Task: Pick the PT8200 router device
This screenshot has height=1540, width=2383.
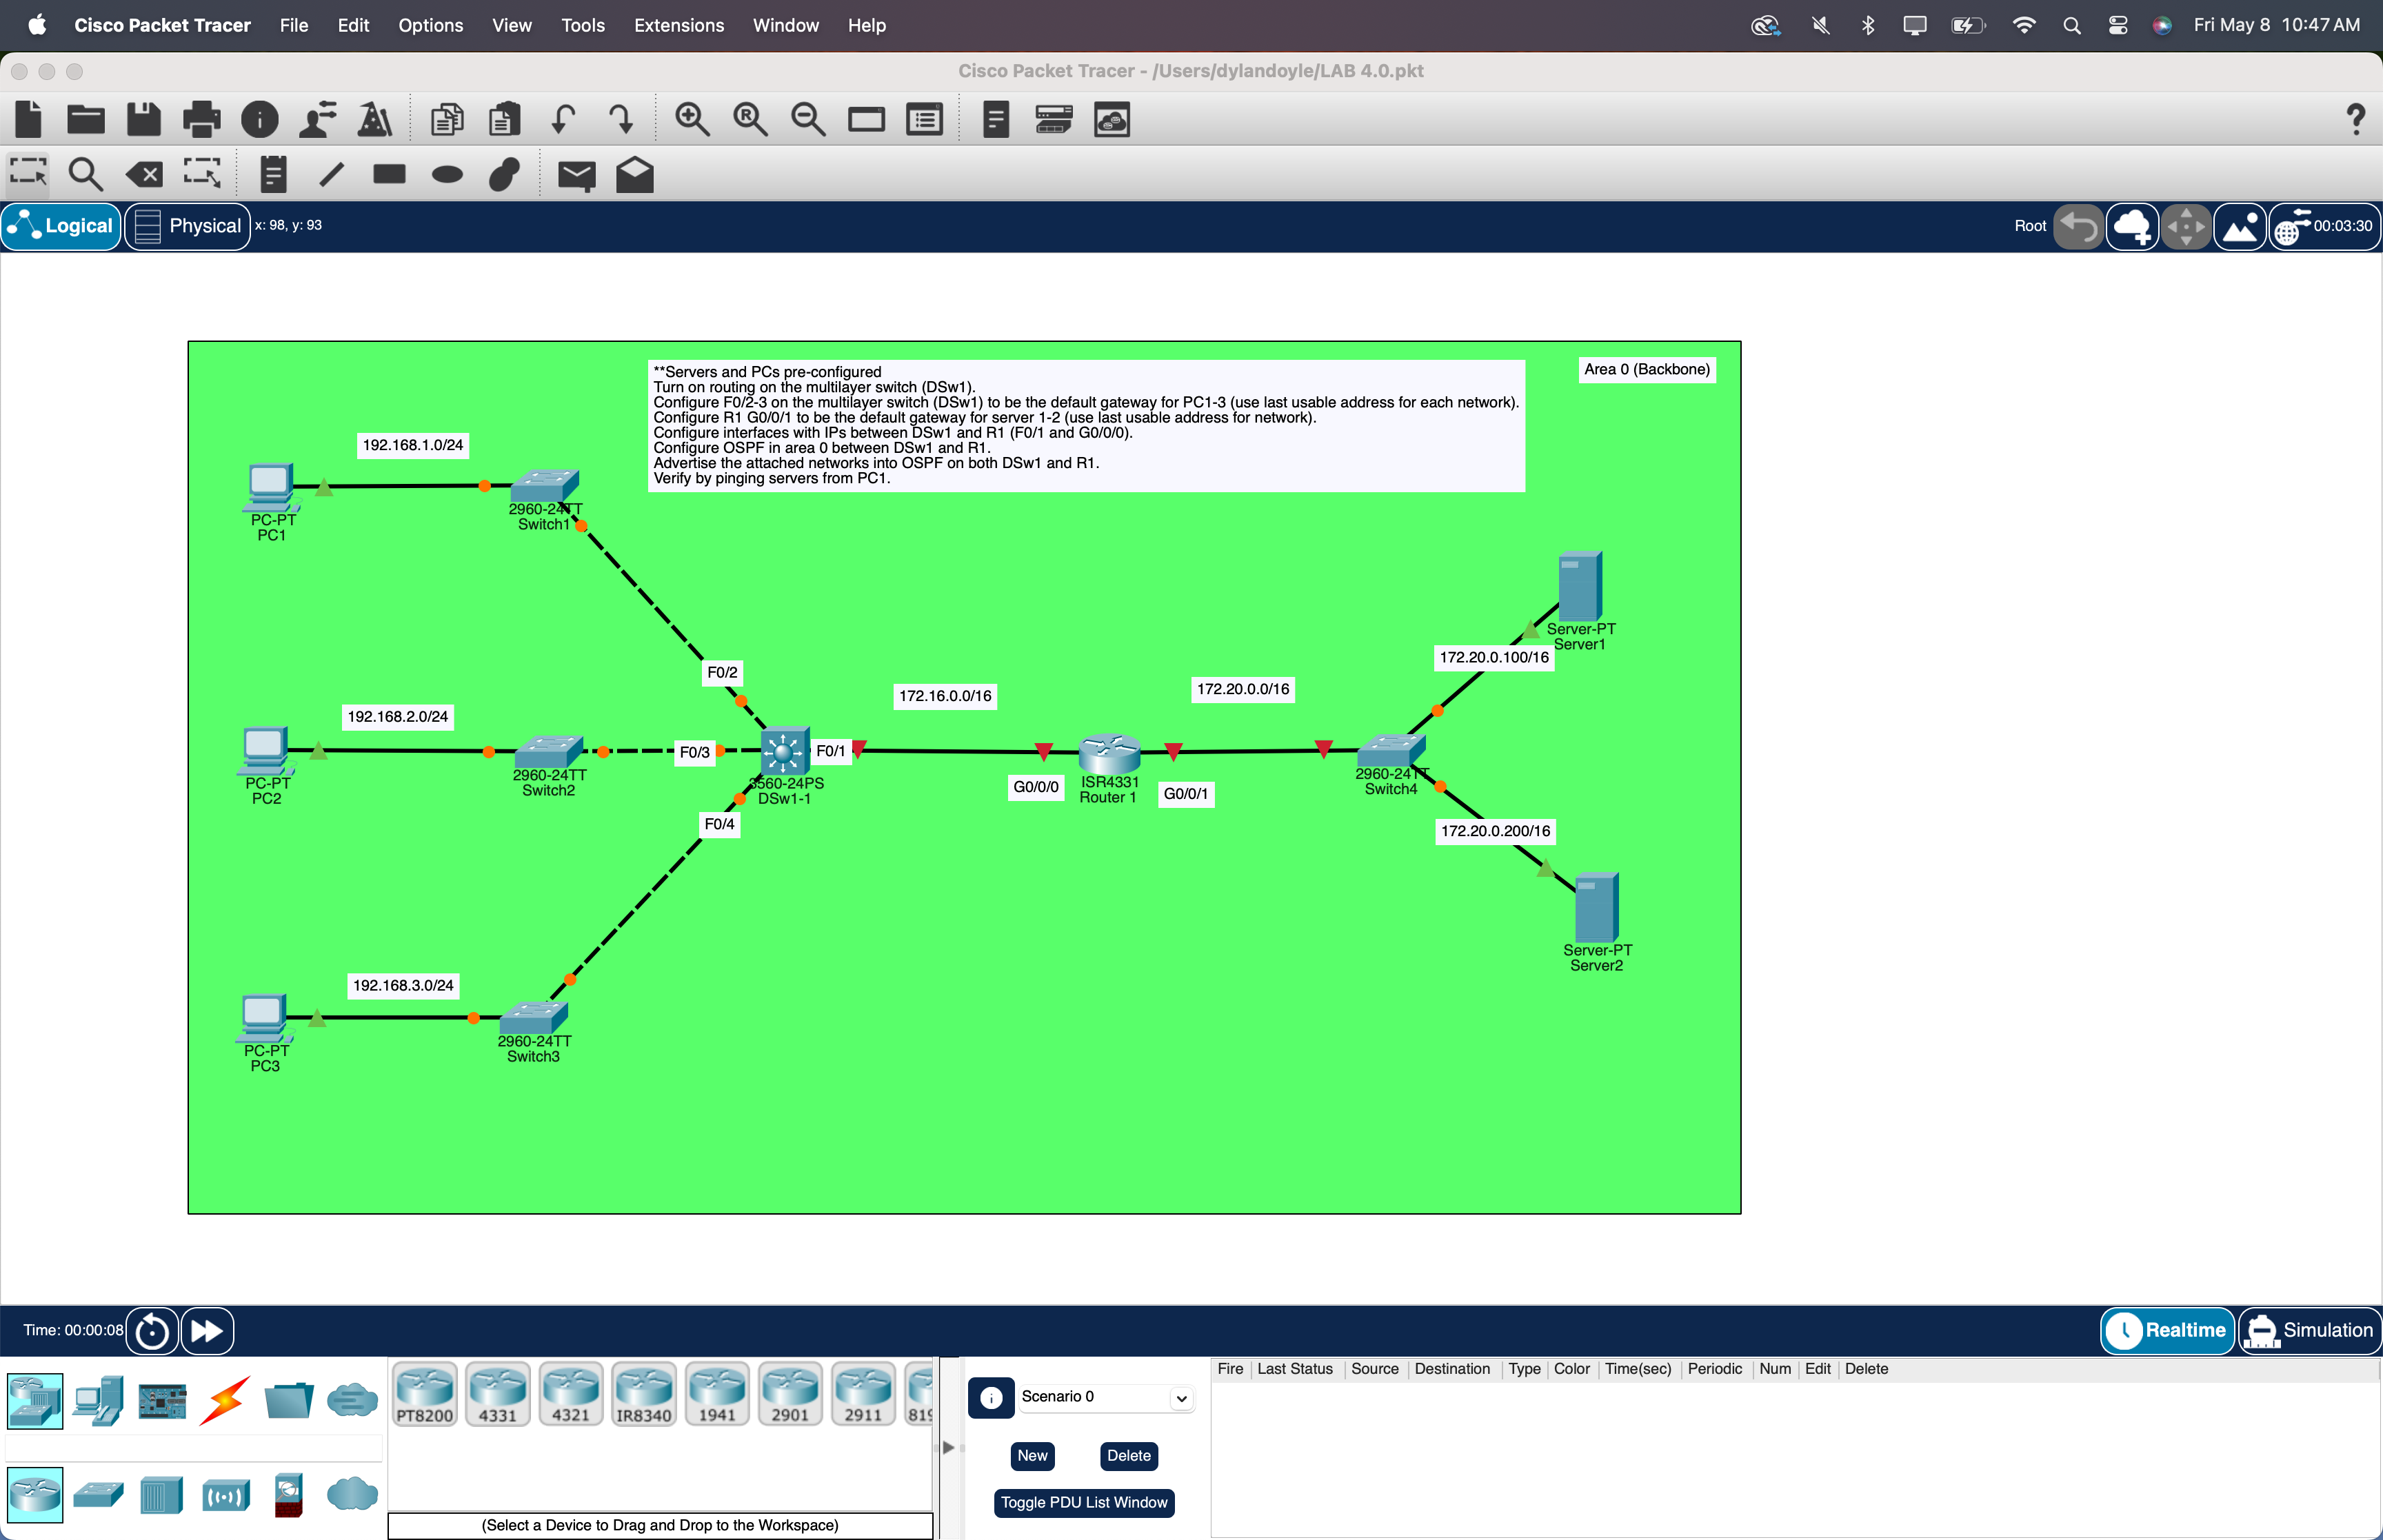Action: [x=425, y=1394]
